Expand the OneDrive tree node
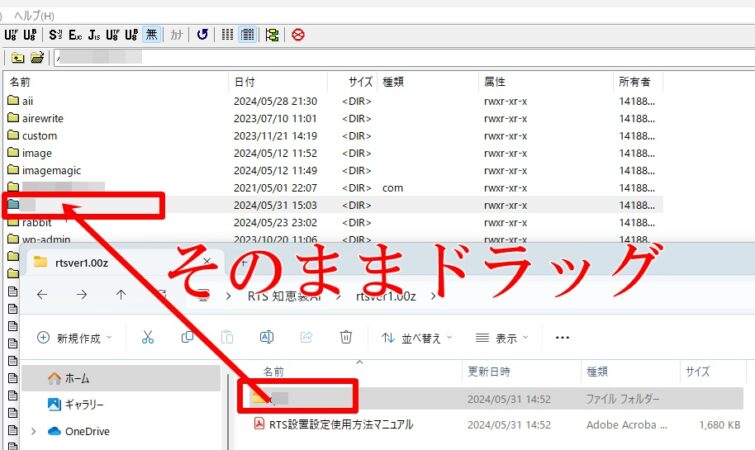The image size is (755, 450). pyautogui.click(x=35, y=432)
